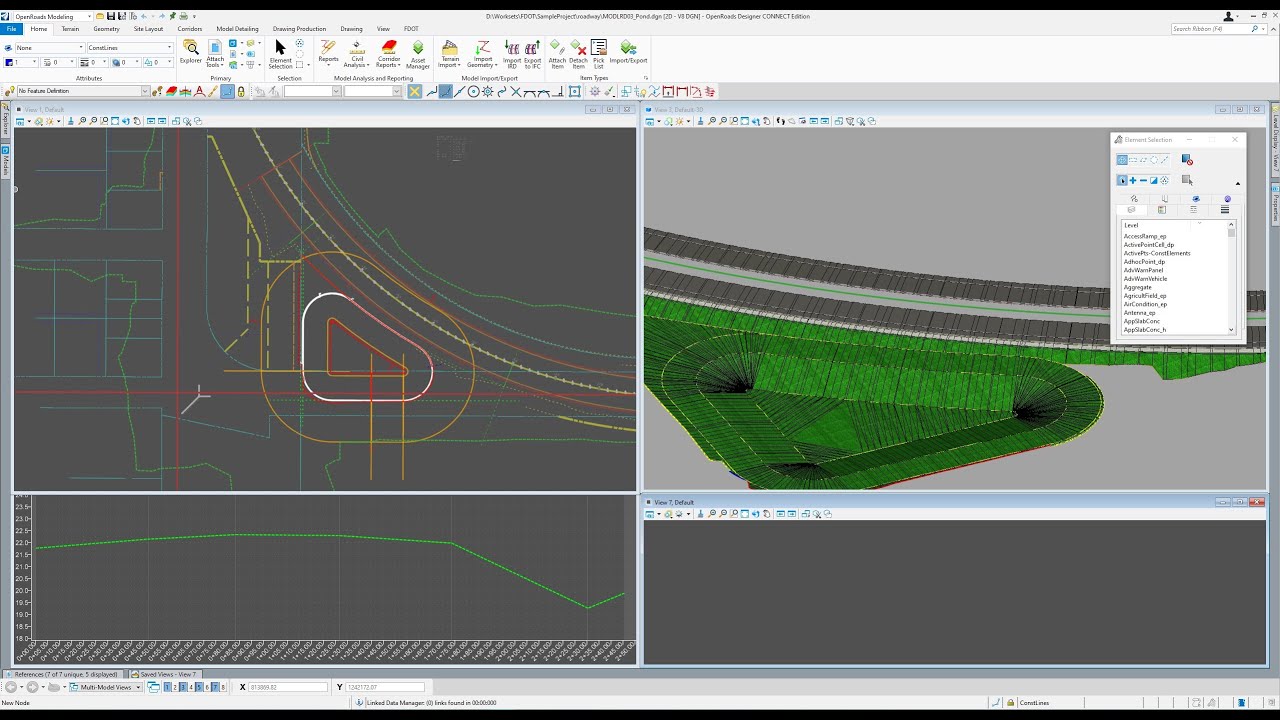
Task: Open the Explorer tool in the ribbon
Action: coord(190,53)
